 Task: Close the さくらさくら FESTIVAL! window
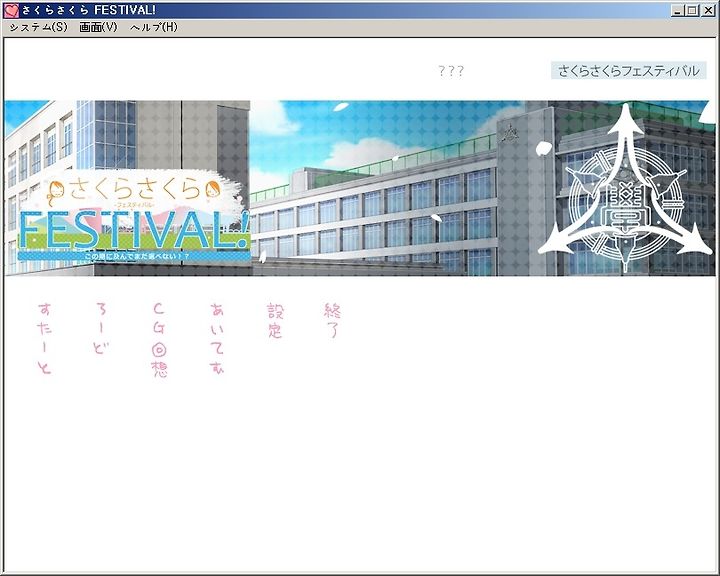tap(709, 10)
